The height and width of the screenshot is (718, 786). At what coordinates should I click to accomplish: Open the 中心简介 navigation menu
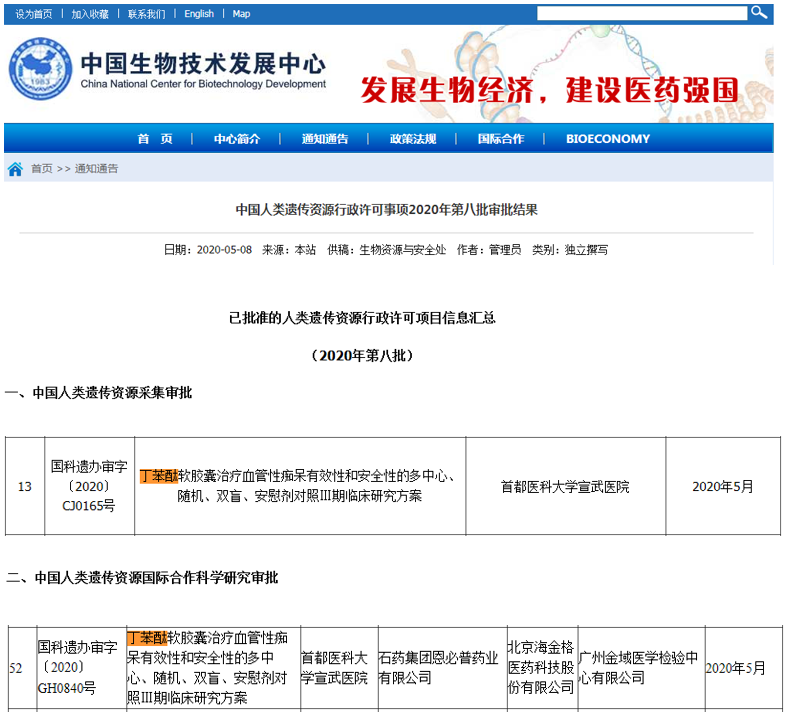pos(237,139)
